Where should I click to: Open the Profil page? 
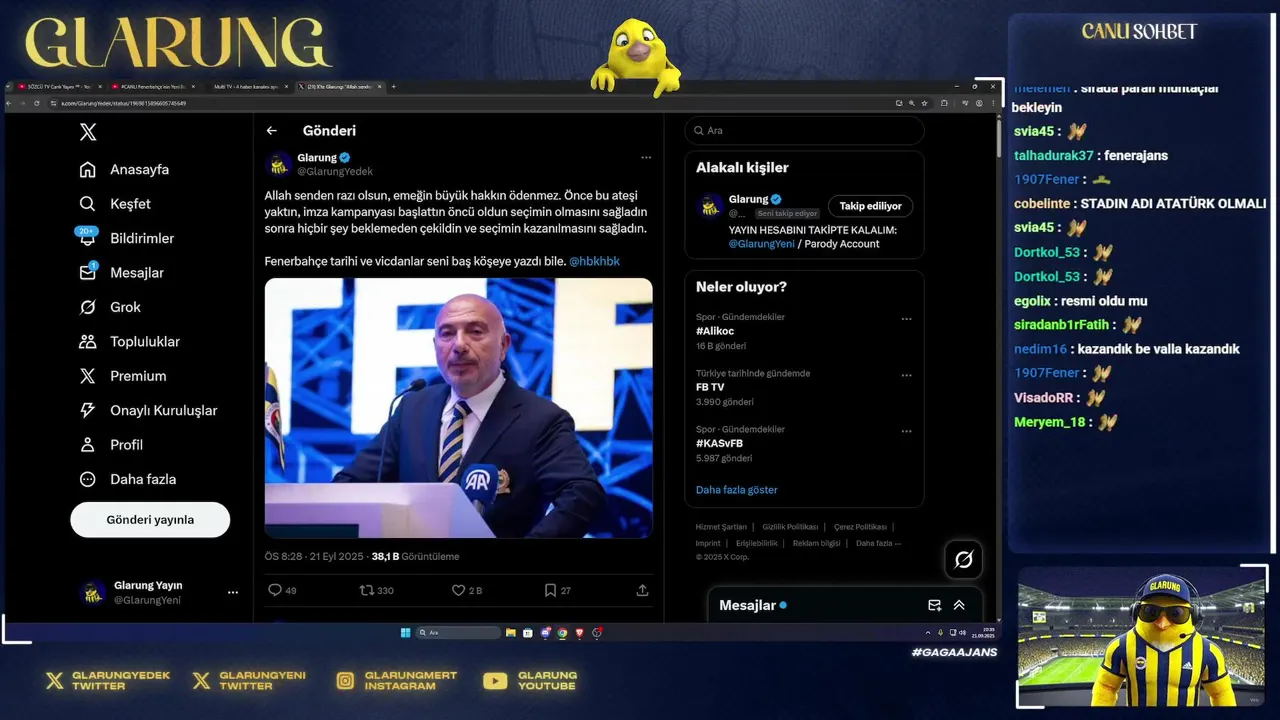[x=111, y=445]
